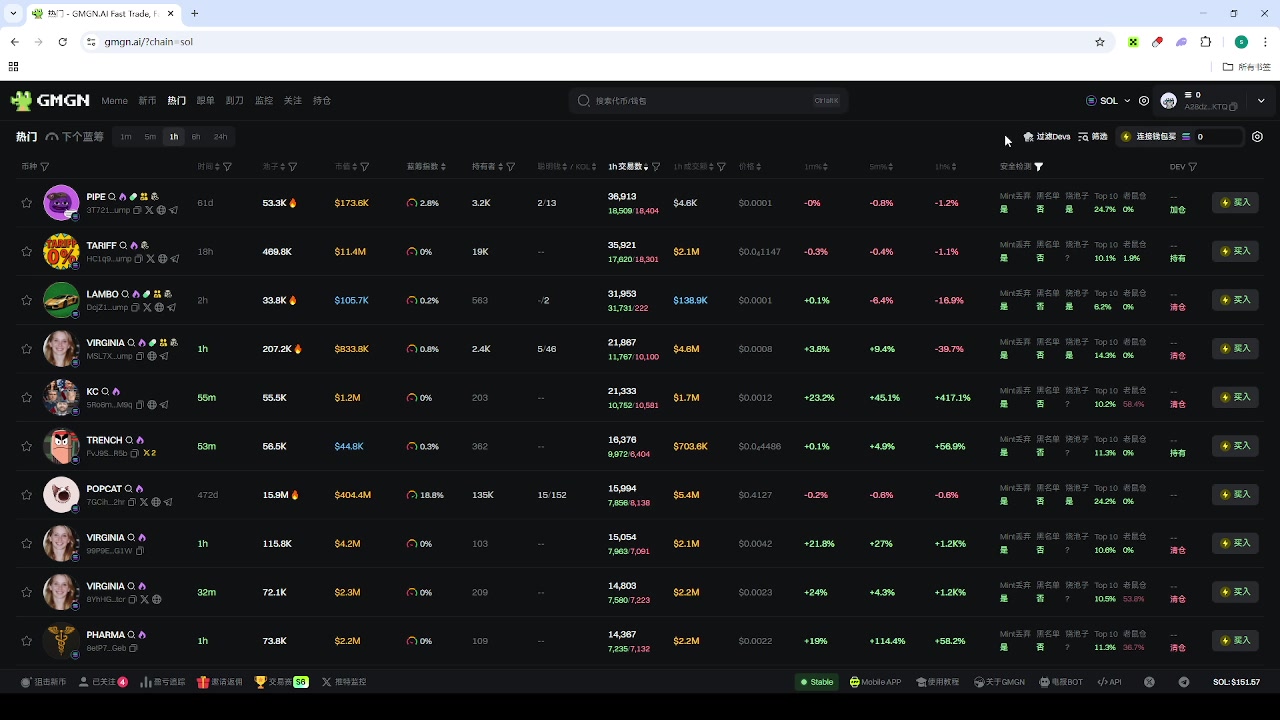Click 买入 button for PIPE

(x=1235, y=203)
